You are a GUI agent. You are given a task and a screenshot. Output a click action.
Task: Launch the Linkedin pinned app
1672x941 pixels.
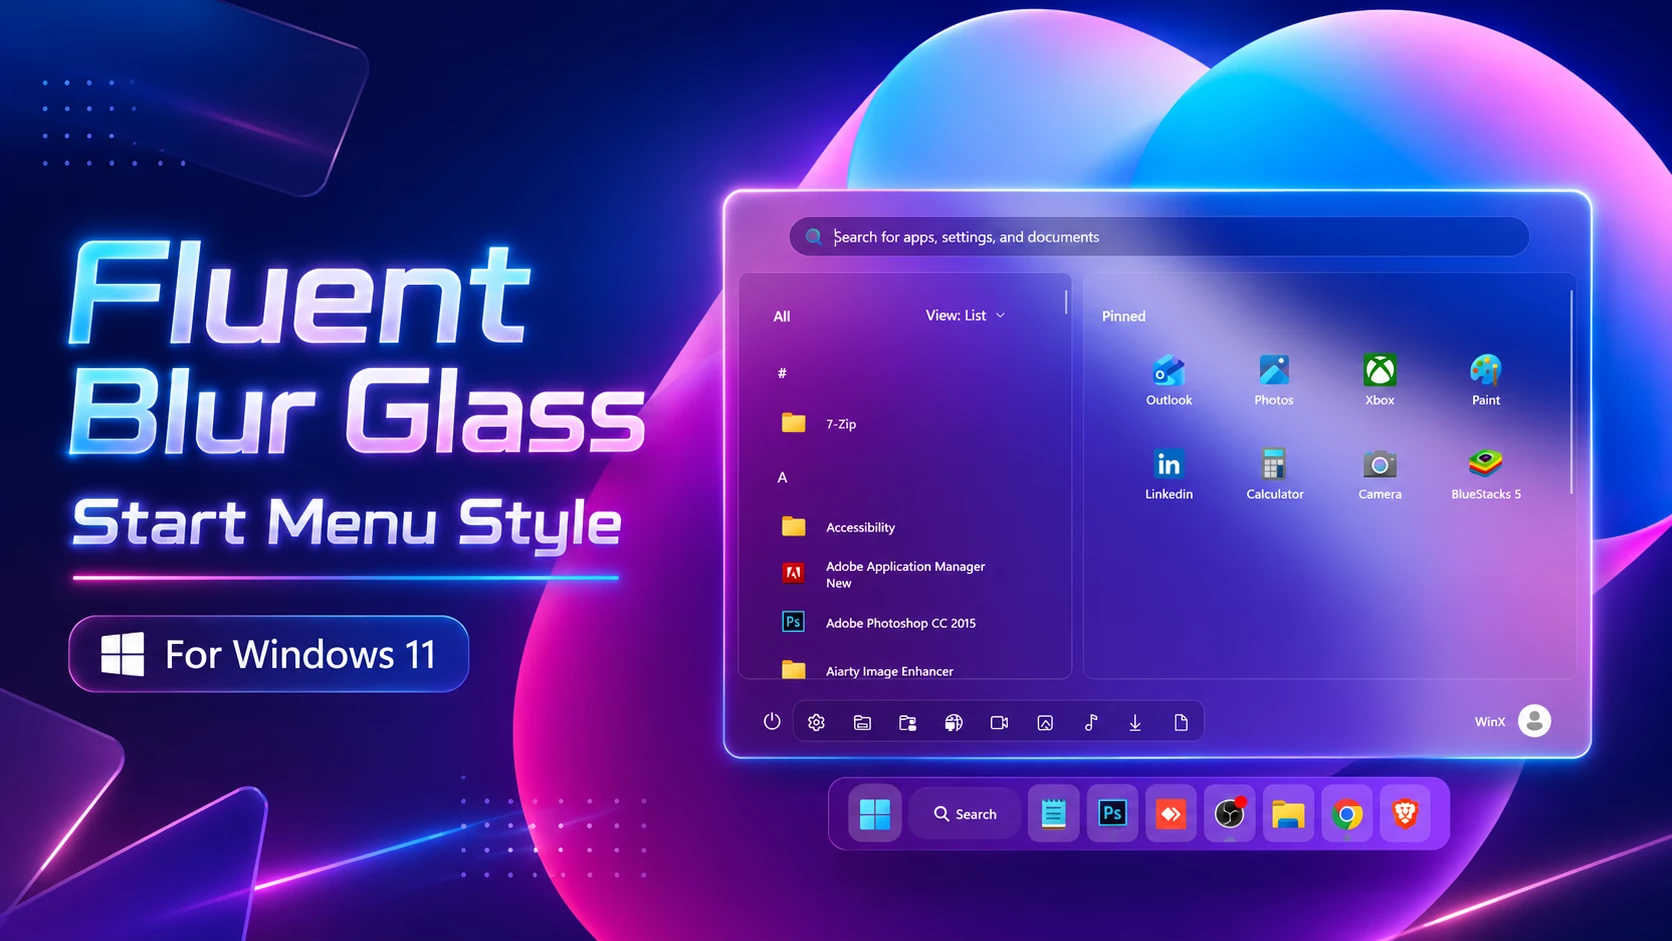[x=1168, y=474]
